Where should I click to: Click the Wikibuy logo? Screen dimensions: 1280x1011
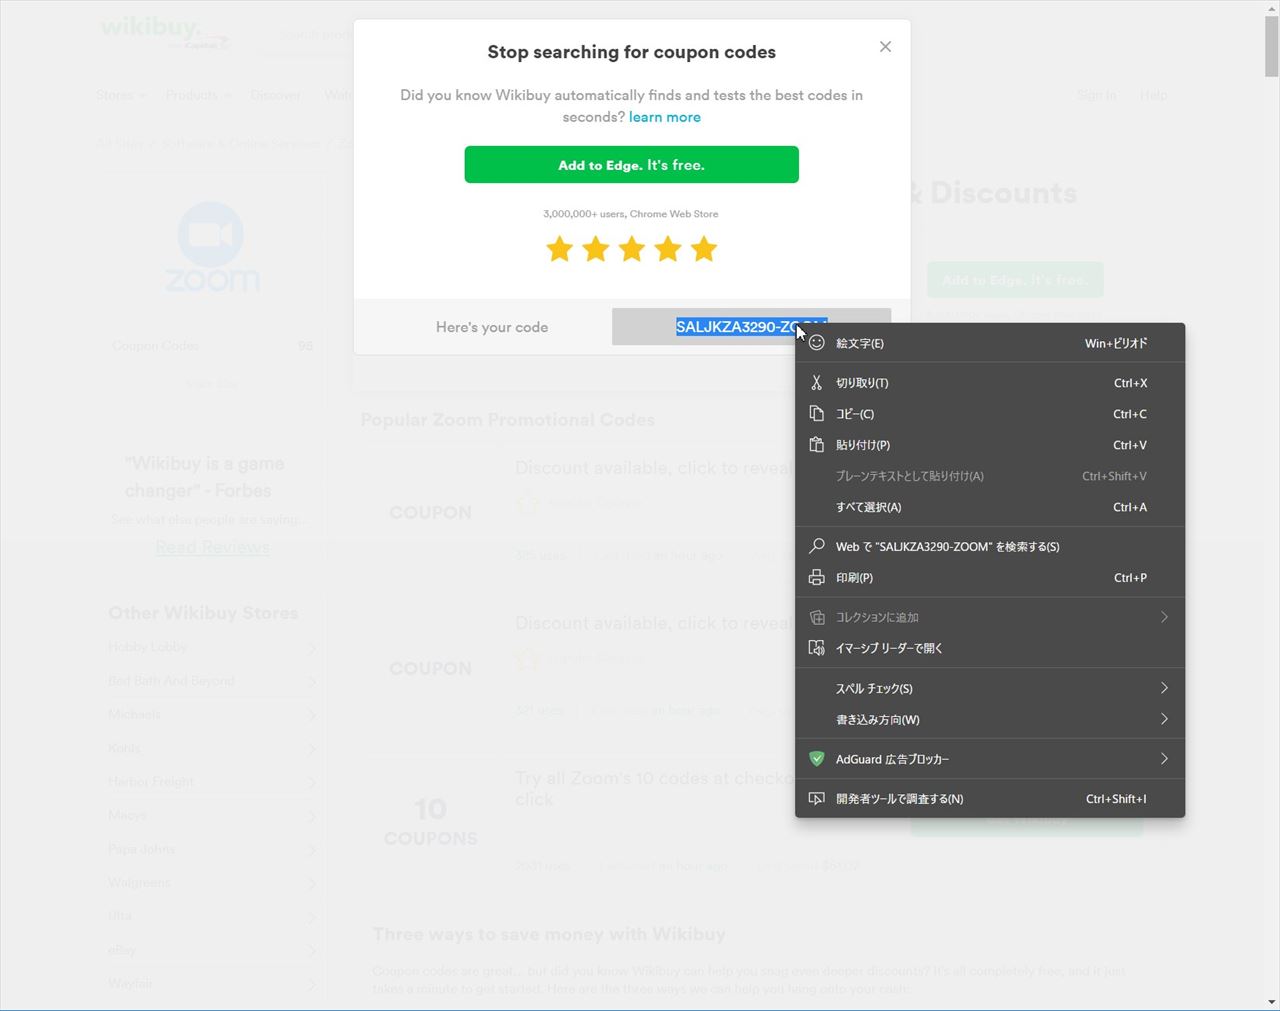165,32
